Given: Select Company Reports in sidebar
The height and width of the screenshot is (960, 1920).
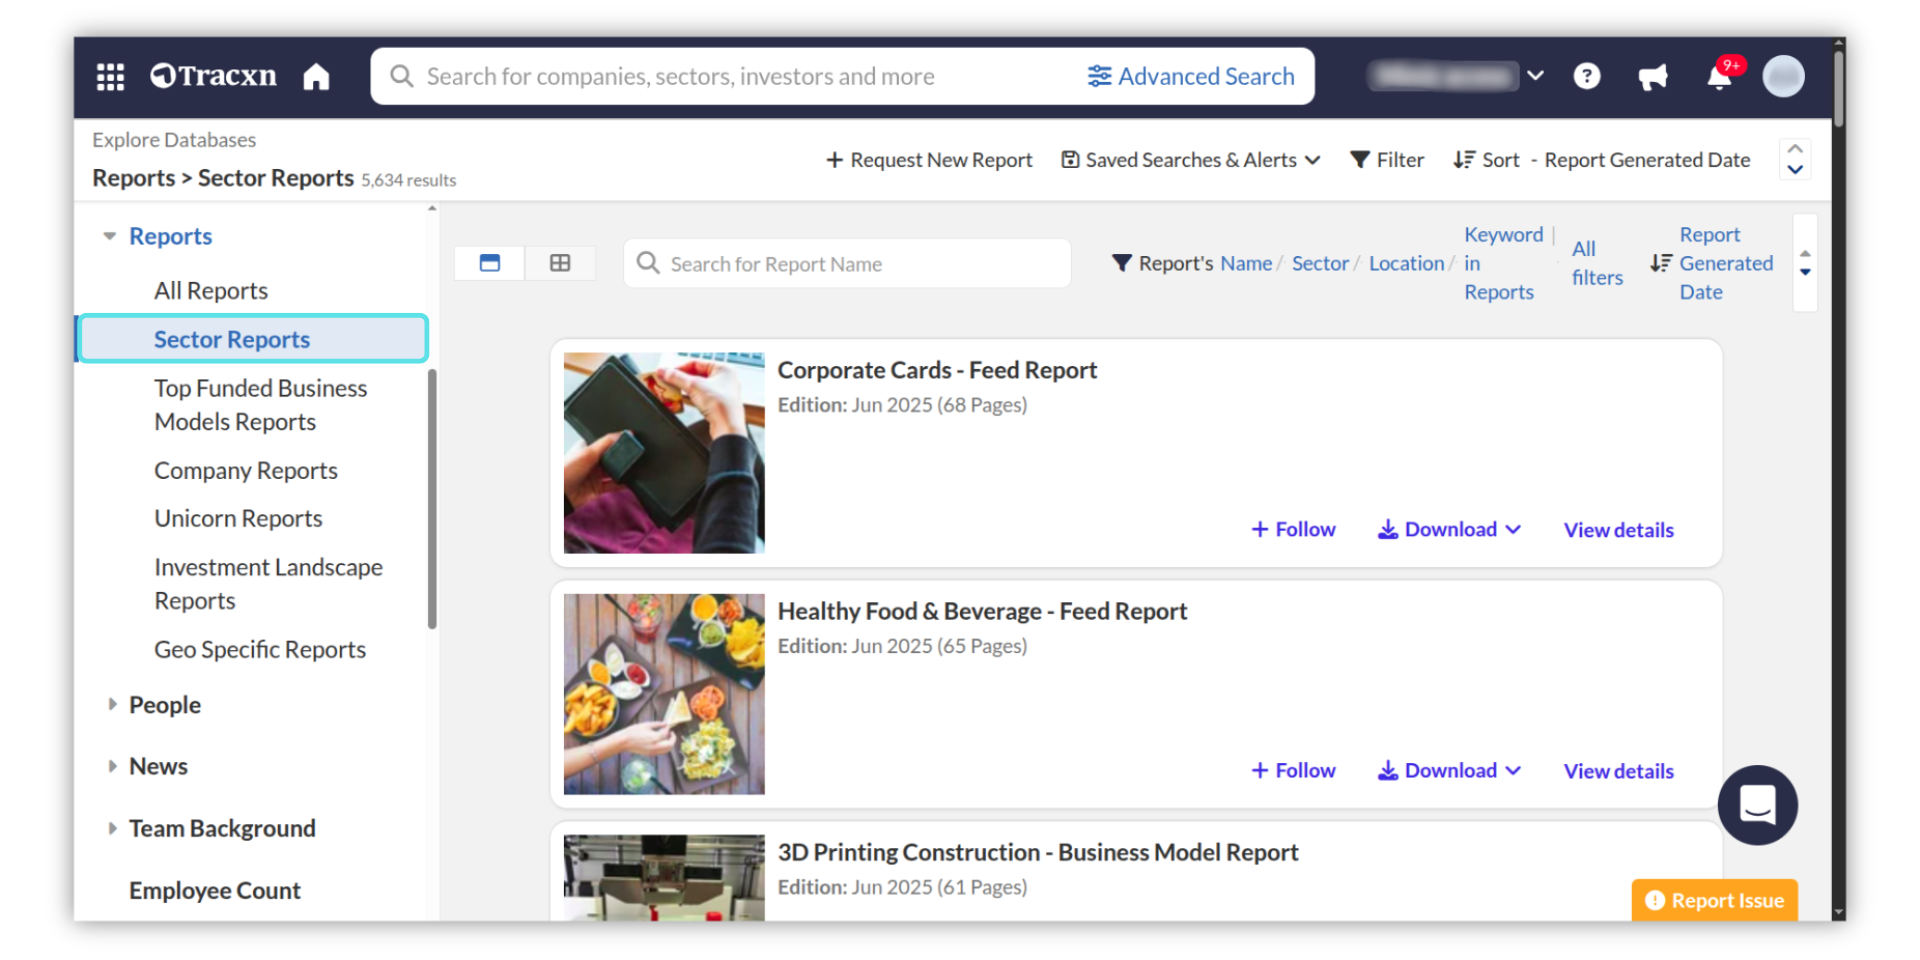Looking at the screenshot, I should (245, 471).
